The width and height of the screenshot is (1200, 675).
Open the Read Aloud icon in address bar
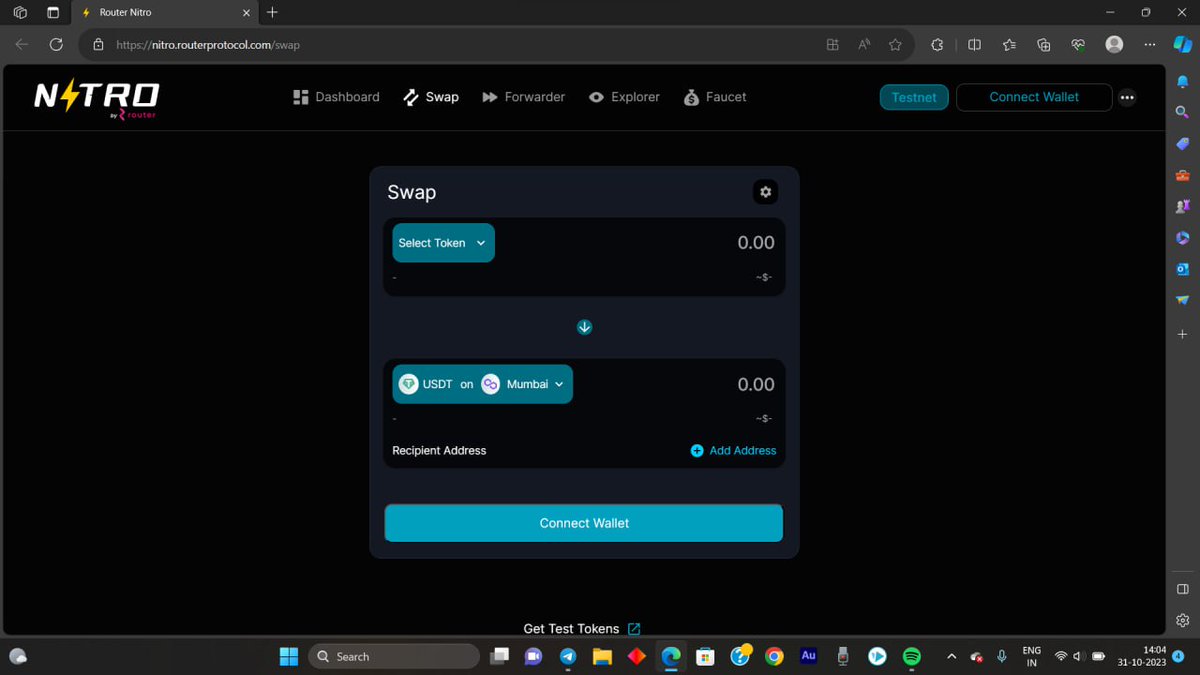[864, 45]
